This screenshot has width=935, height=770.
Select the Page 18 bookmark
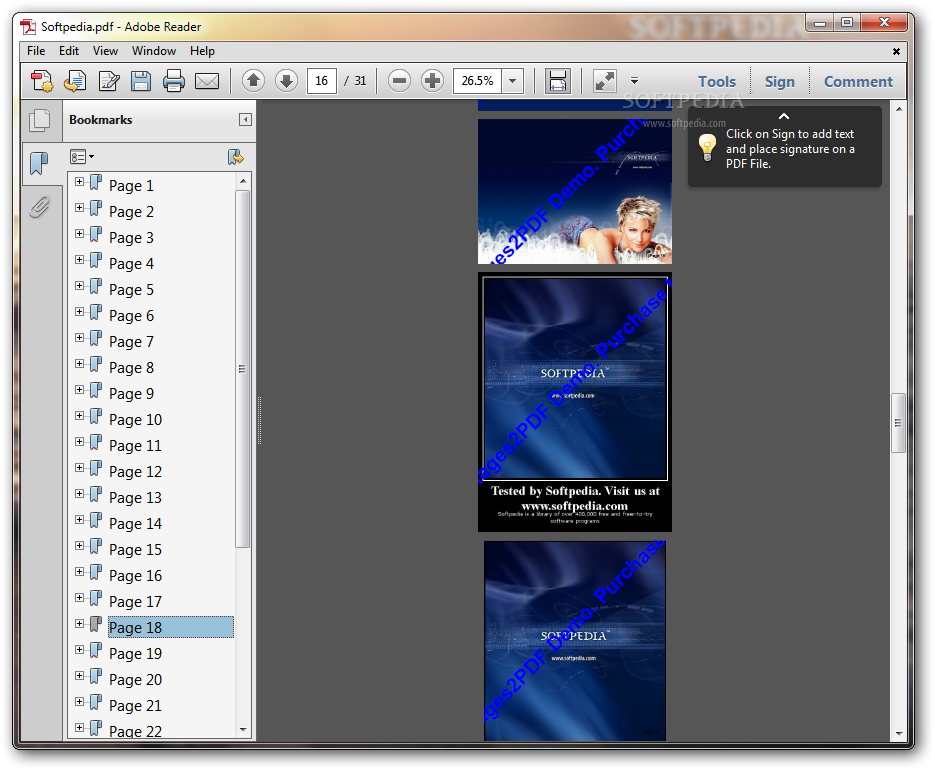click(x=171, y=627)
